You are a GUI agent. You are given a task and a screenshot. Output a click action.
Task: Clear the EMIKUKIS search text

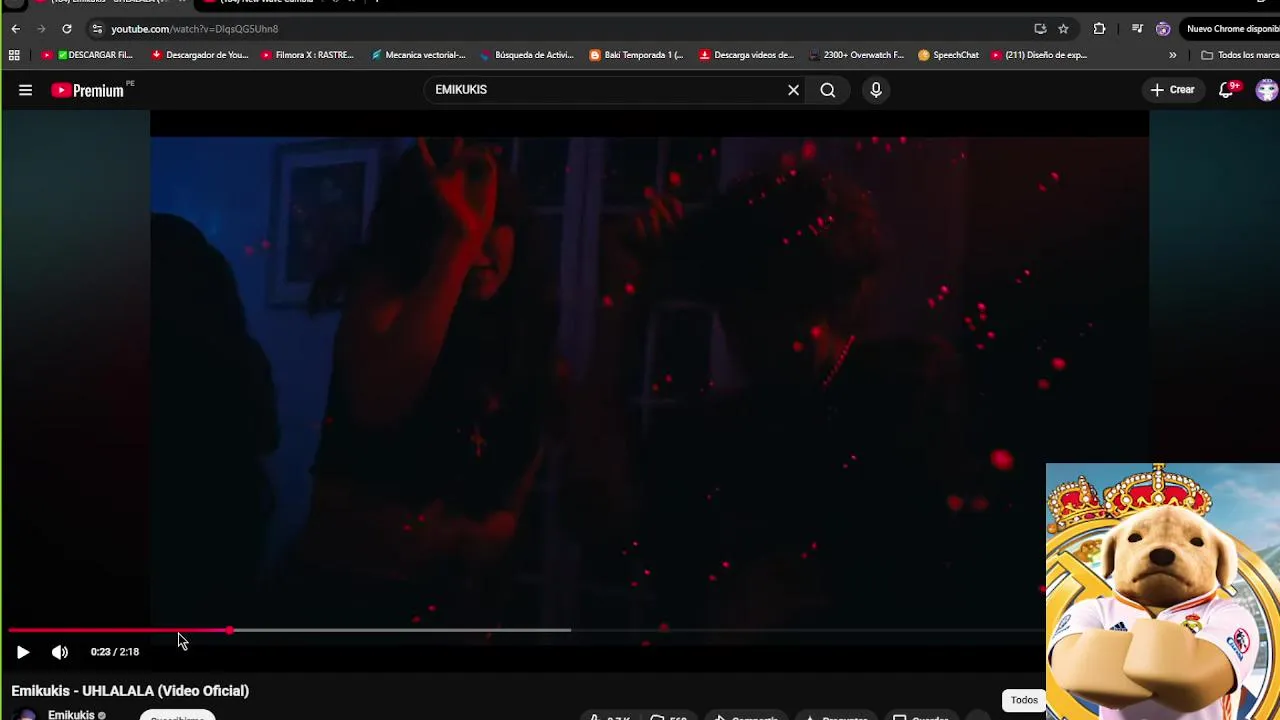click(x=793, y=90)
